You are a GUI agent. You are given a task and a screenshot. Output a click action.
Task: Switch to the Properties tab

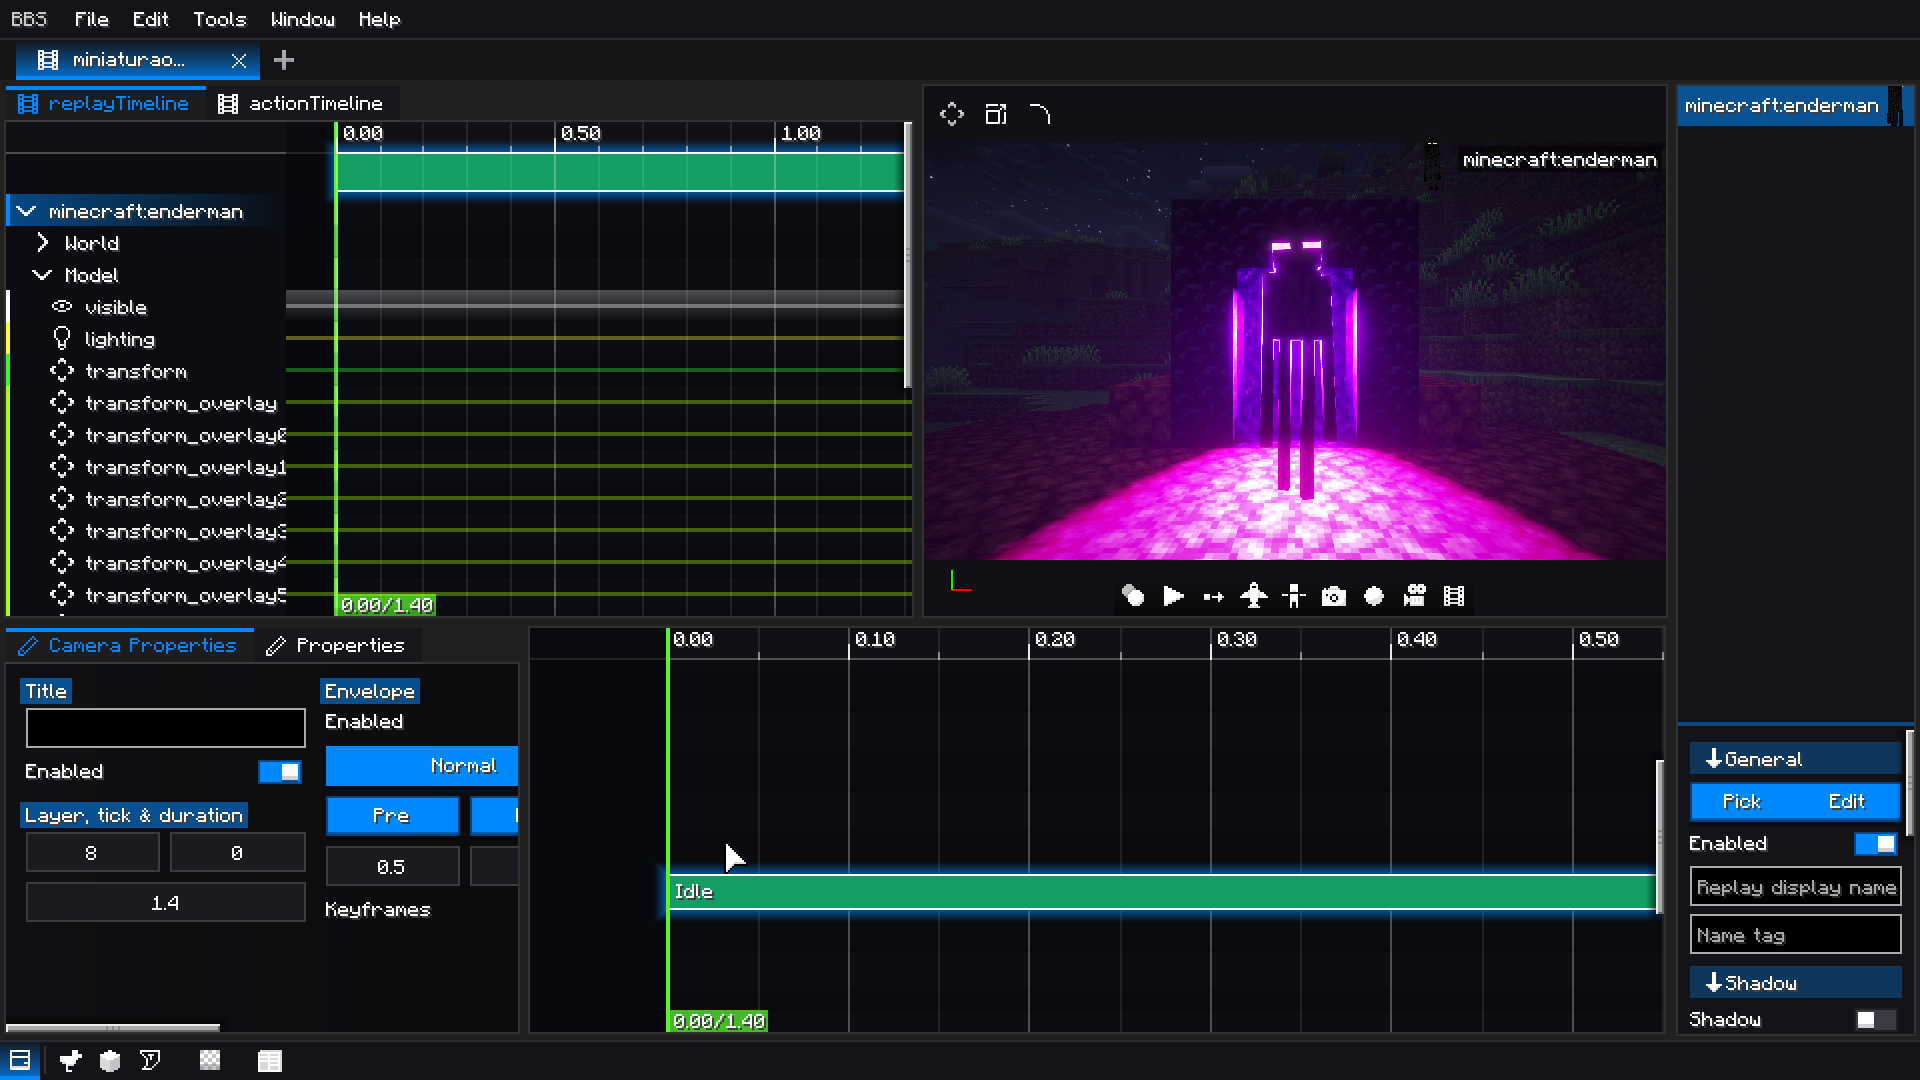tap(337, 645)
